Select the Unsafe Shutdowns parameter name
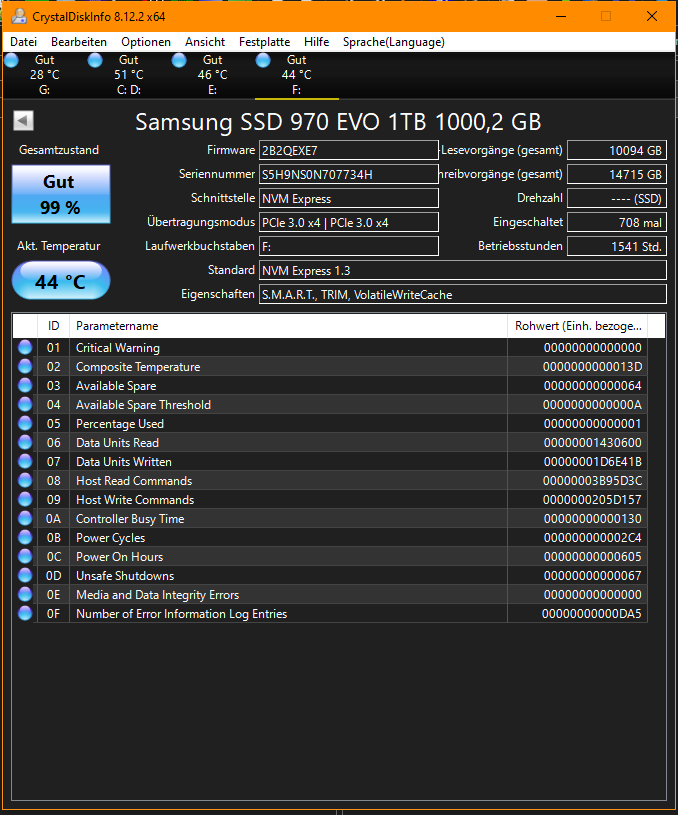Image resolution: width=678 pixels, height=815 pixels. pyautogui.click(x=125, y=576)
